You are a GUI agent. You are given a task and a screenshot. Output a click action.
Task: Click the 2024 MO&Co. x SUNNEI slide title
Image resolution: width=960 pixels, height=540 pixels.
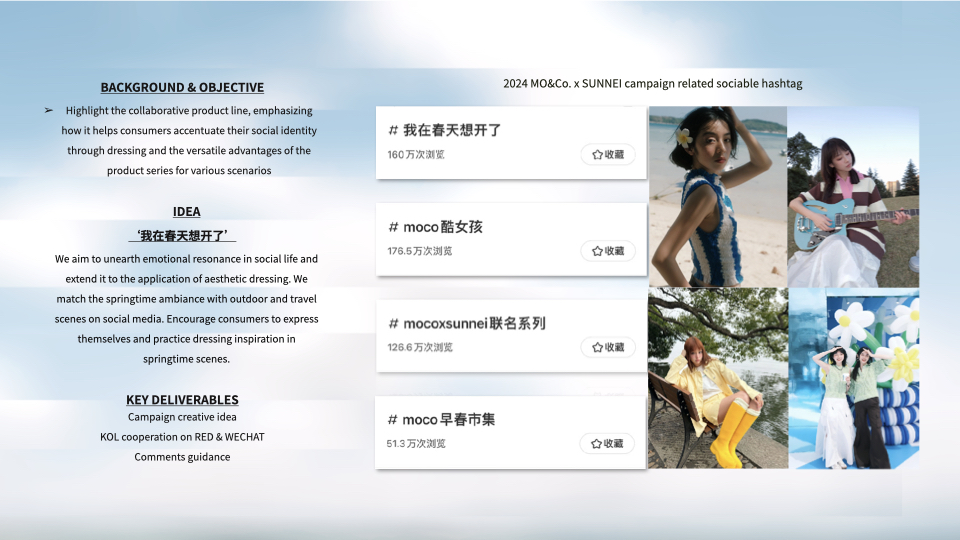click(652, 84)
